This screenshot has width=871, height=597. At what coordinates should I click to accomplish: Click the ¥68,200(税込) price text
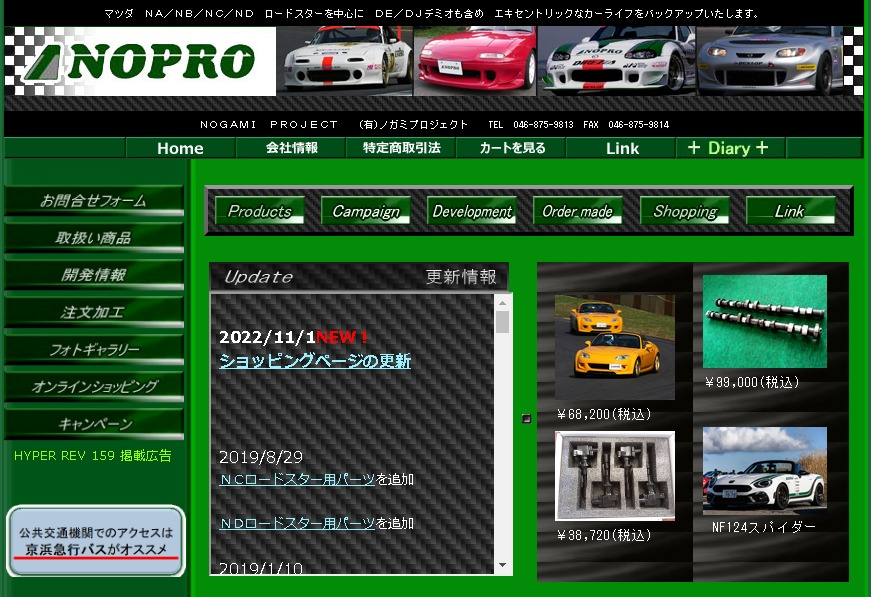604,414
